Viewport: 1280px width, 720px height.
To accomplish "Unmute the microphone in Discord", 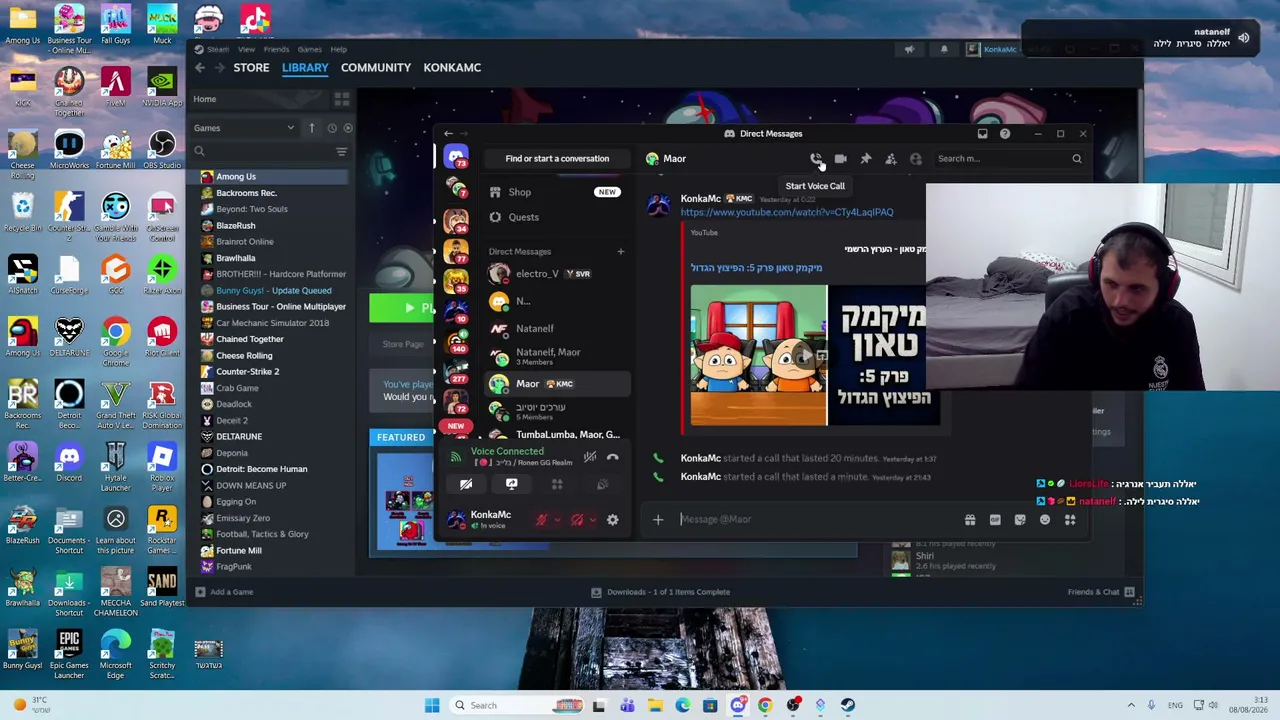I will (x=541, y=520).
